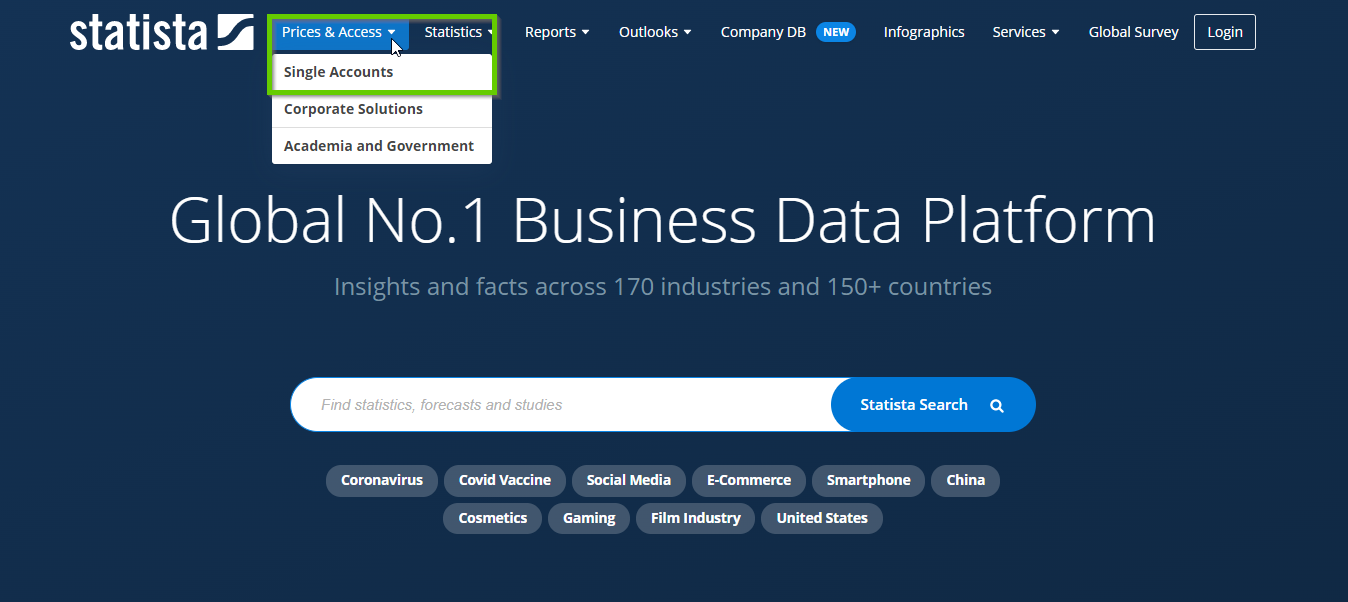Expand the Statistics menu

[x=459, y=32]
